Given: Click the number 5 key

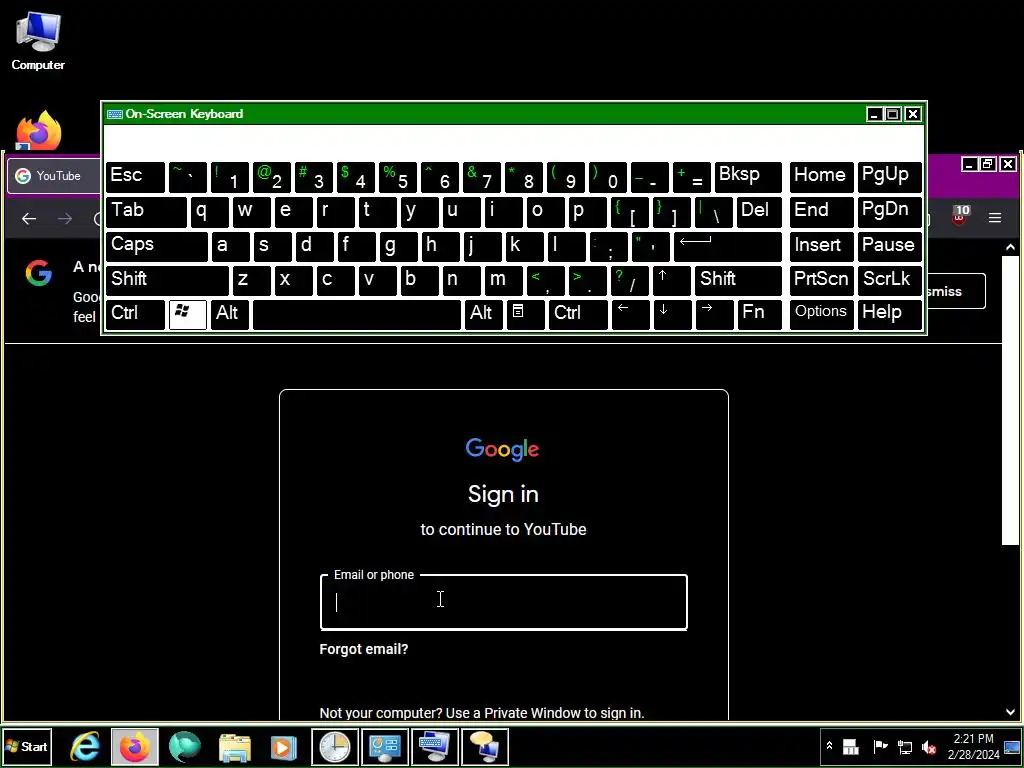Looking at the screenshot, I should (398, 177).
